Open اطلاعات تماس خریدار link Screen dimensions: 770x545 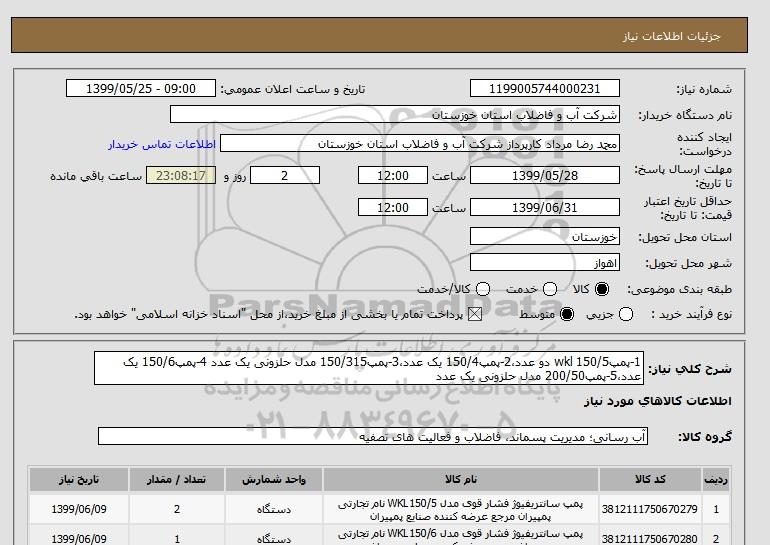[162, 144]
